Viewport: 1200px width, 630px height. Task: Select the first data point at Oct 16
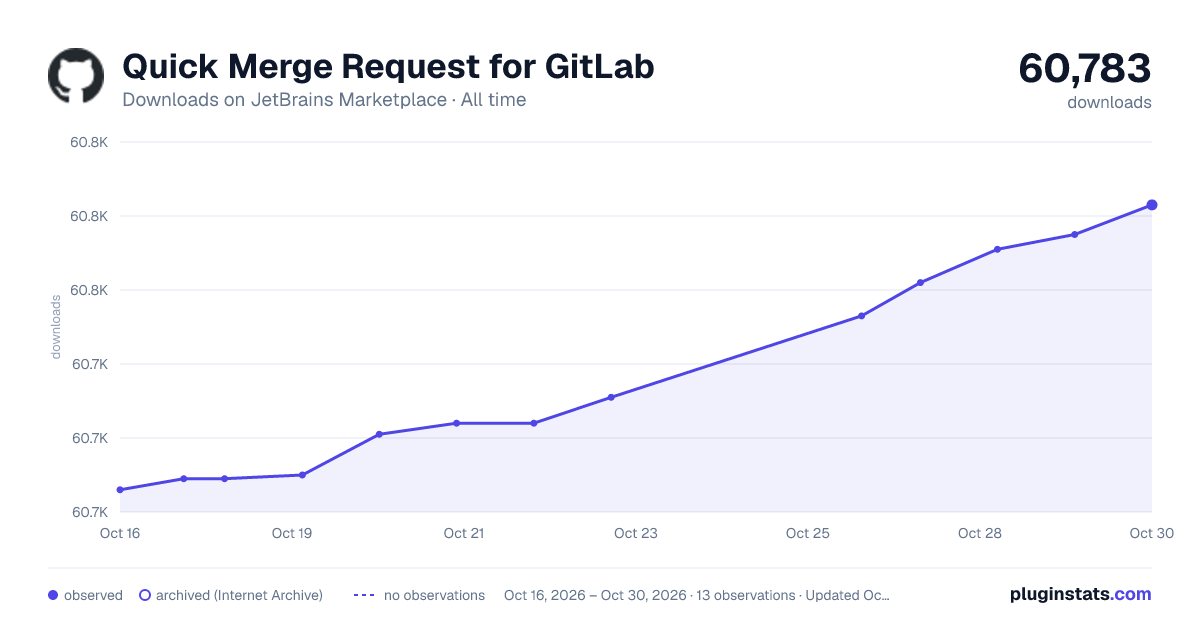click(x=120, y=490)
